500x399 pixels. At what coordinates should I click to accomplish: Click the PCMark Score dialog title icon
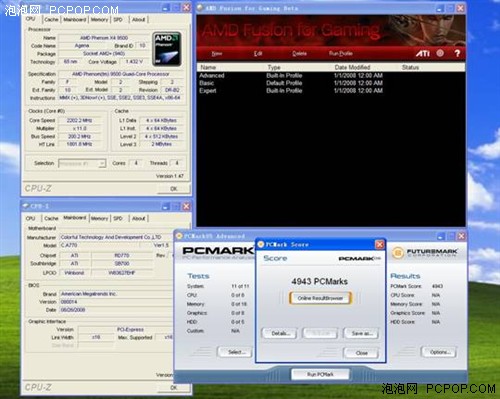click(261, 245)
